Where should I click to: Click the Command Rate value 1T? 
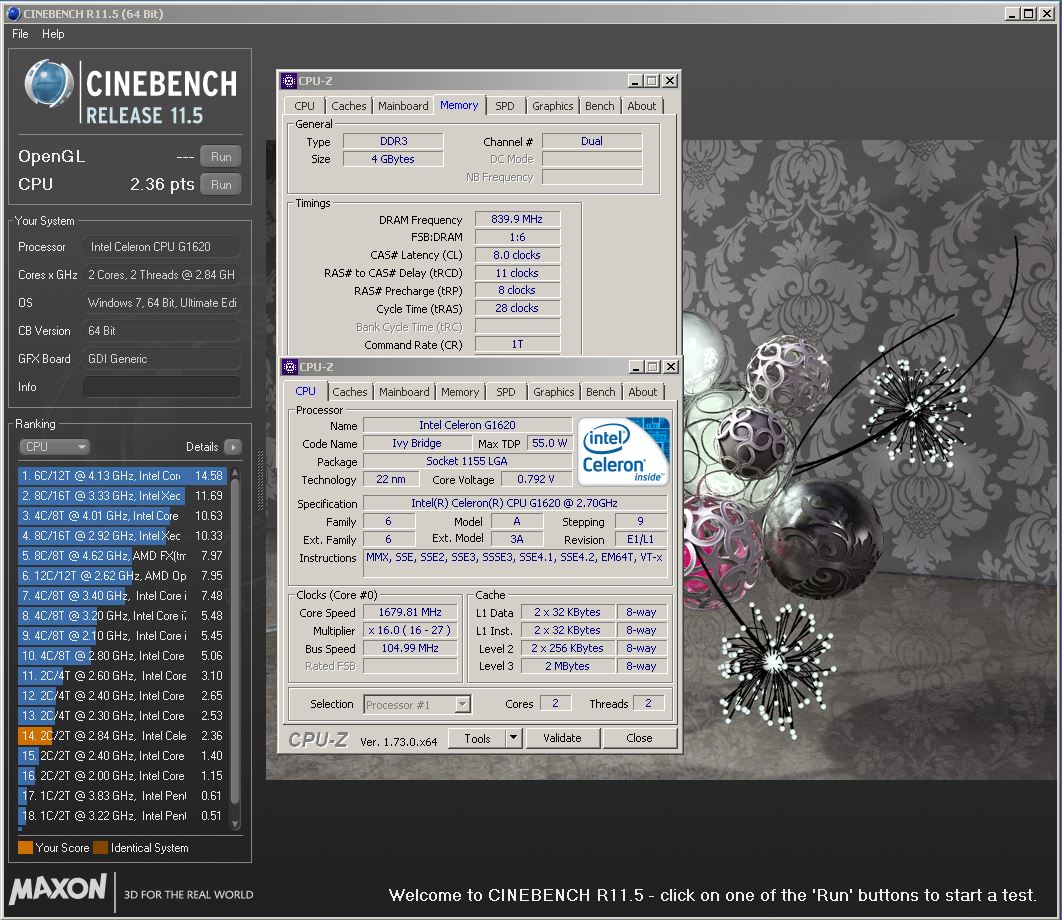click(517, 344)
